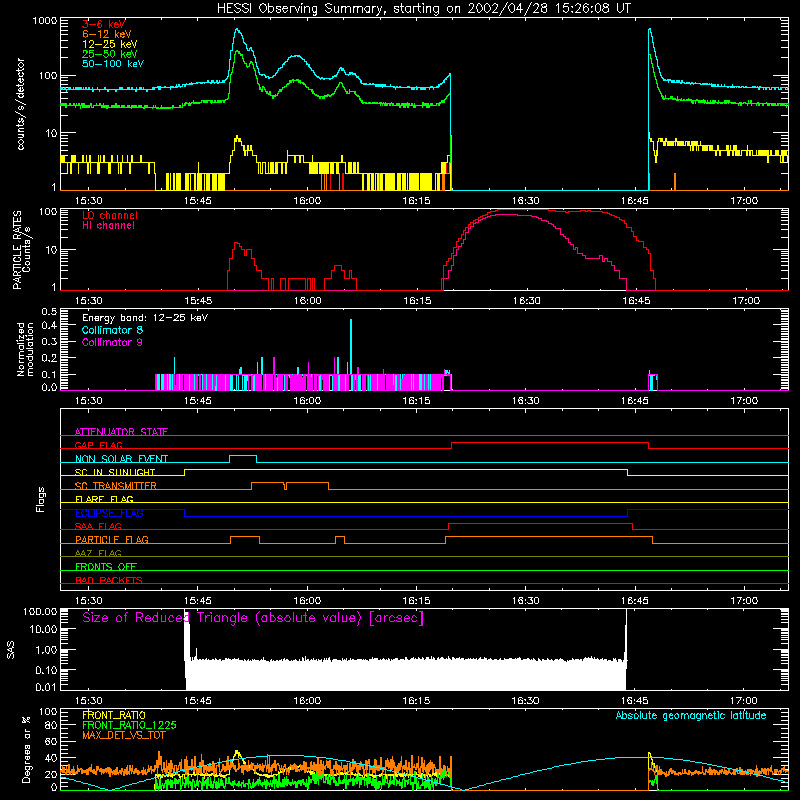Select the Collimator 8 legend entry
800x800 pixels.
pyautogui.click(x=112, y=330)
